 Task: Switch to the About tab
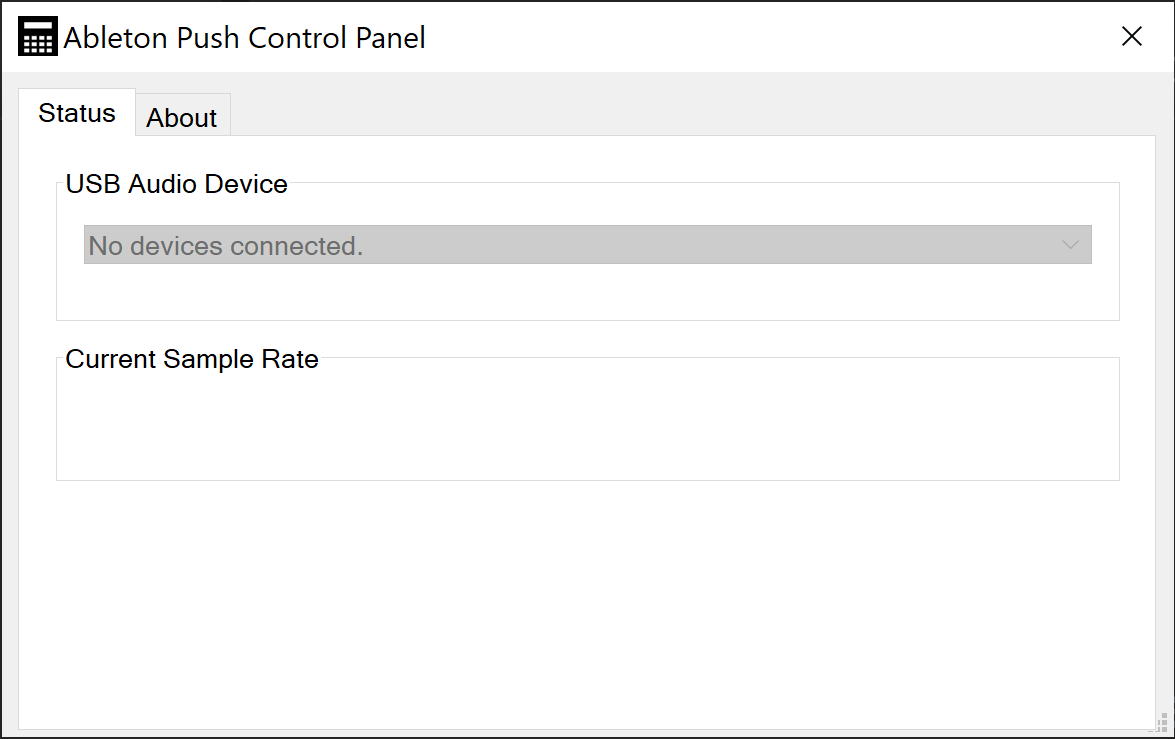182,117
